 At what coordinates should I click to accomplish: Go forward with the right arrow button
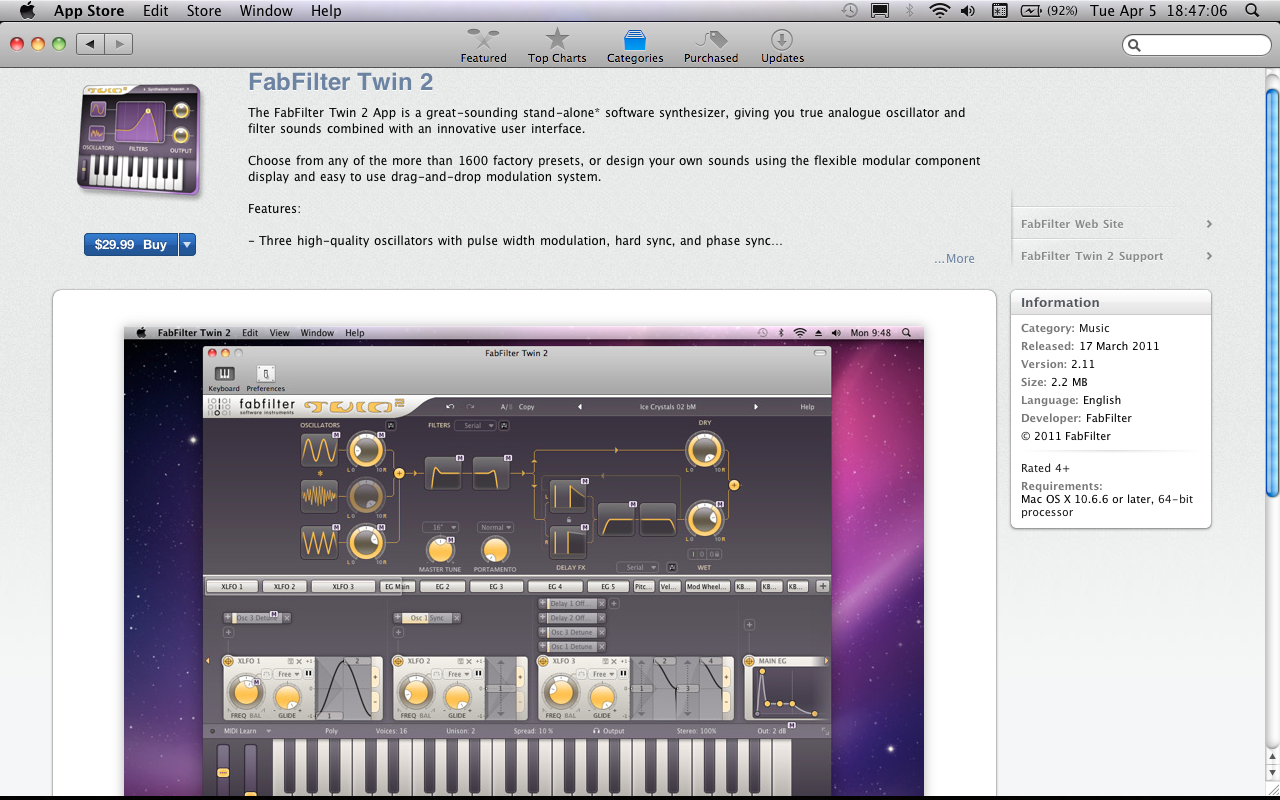(x=119, y=44)
